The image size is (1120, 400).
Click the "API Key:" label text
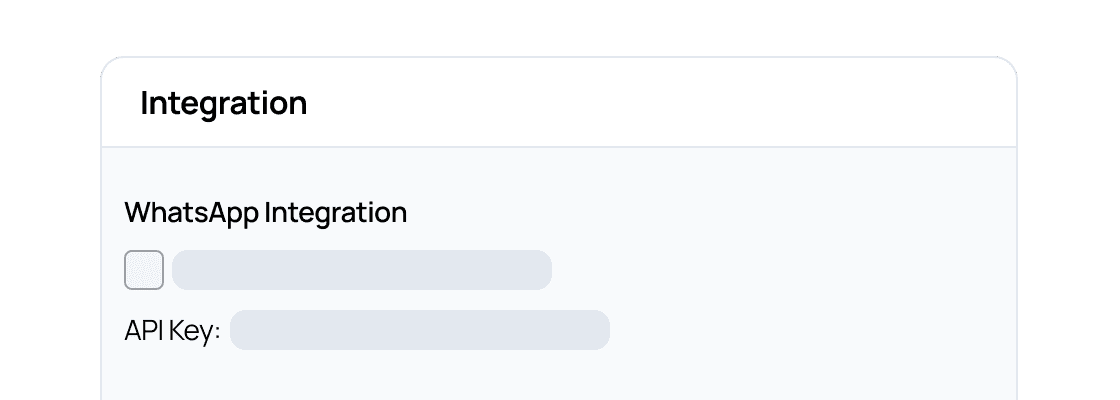(x=172, y=332)
